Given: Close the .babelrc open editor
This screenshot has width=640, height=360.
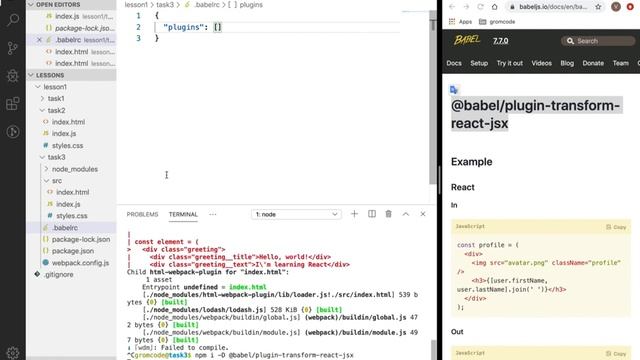Looking at the screenshot, I should click(39, 40).
